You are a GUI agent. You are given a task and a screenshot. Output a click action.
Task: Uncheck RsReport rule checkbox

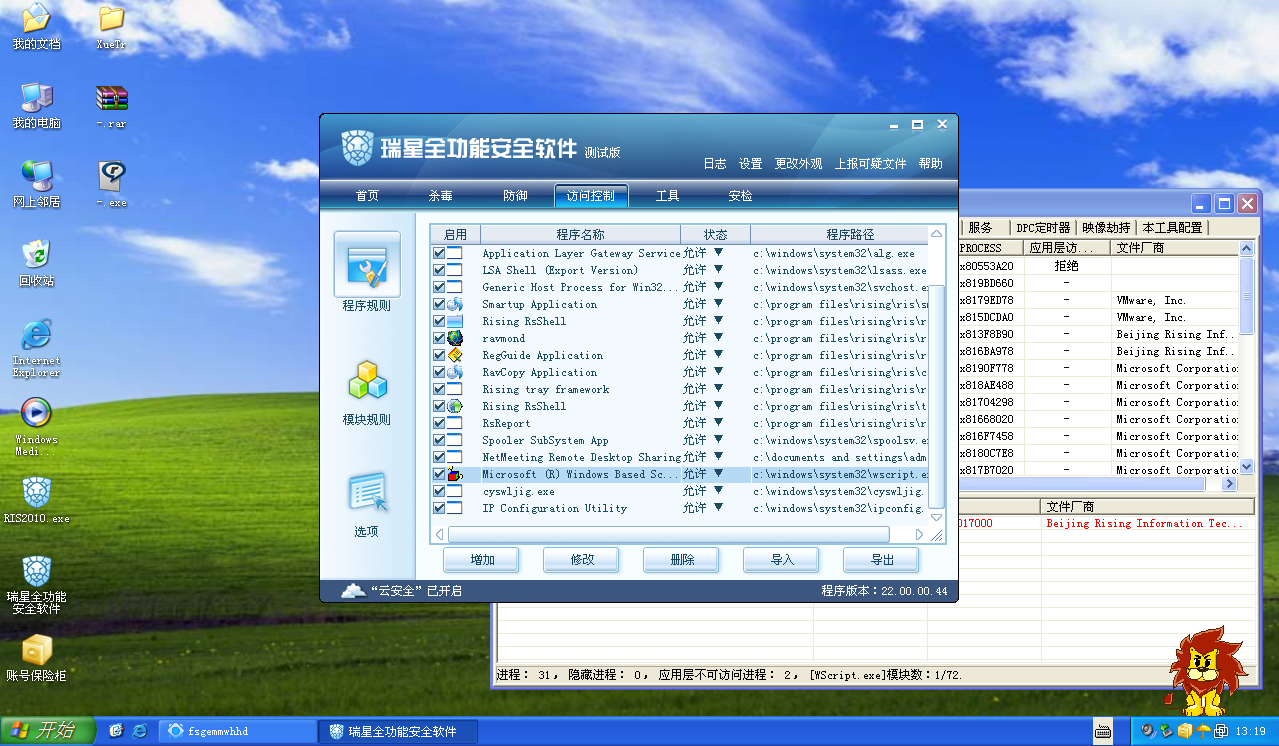[x=439, y=423]
